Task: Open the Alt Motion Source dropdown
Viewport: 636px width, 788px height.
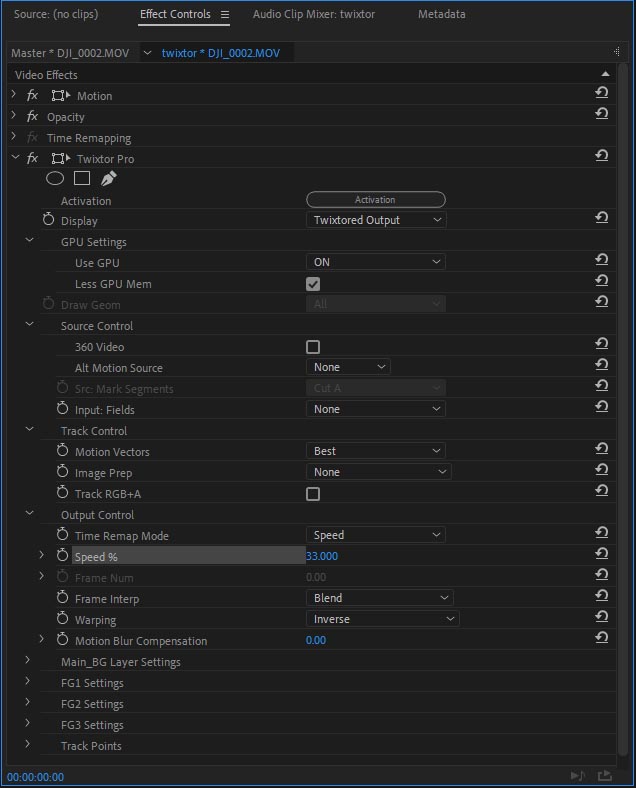Action: point(348,367)
